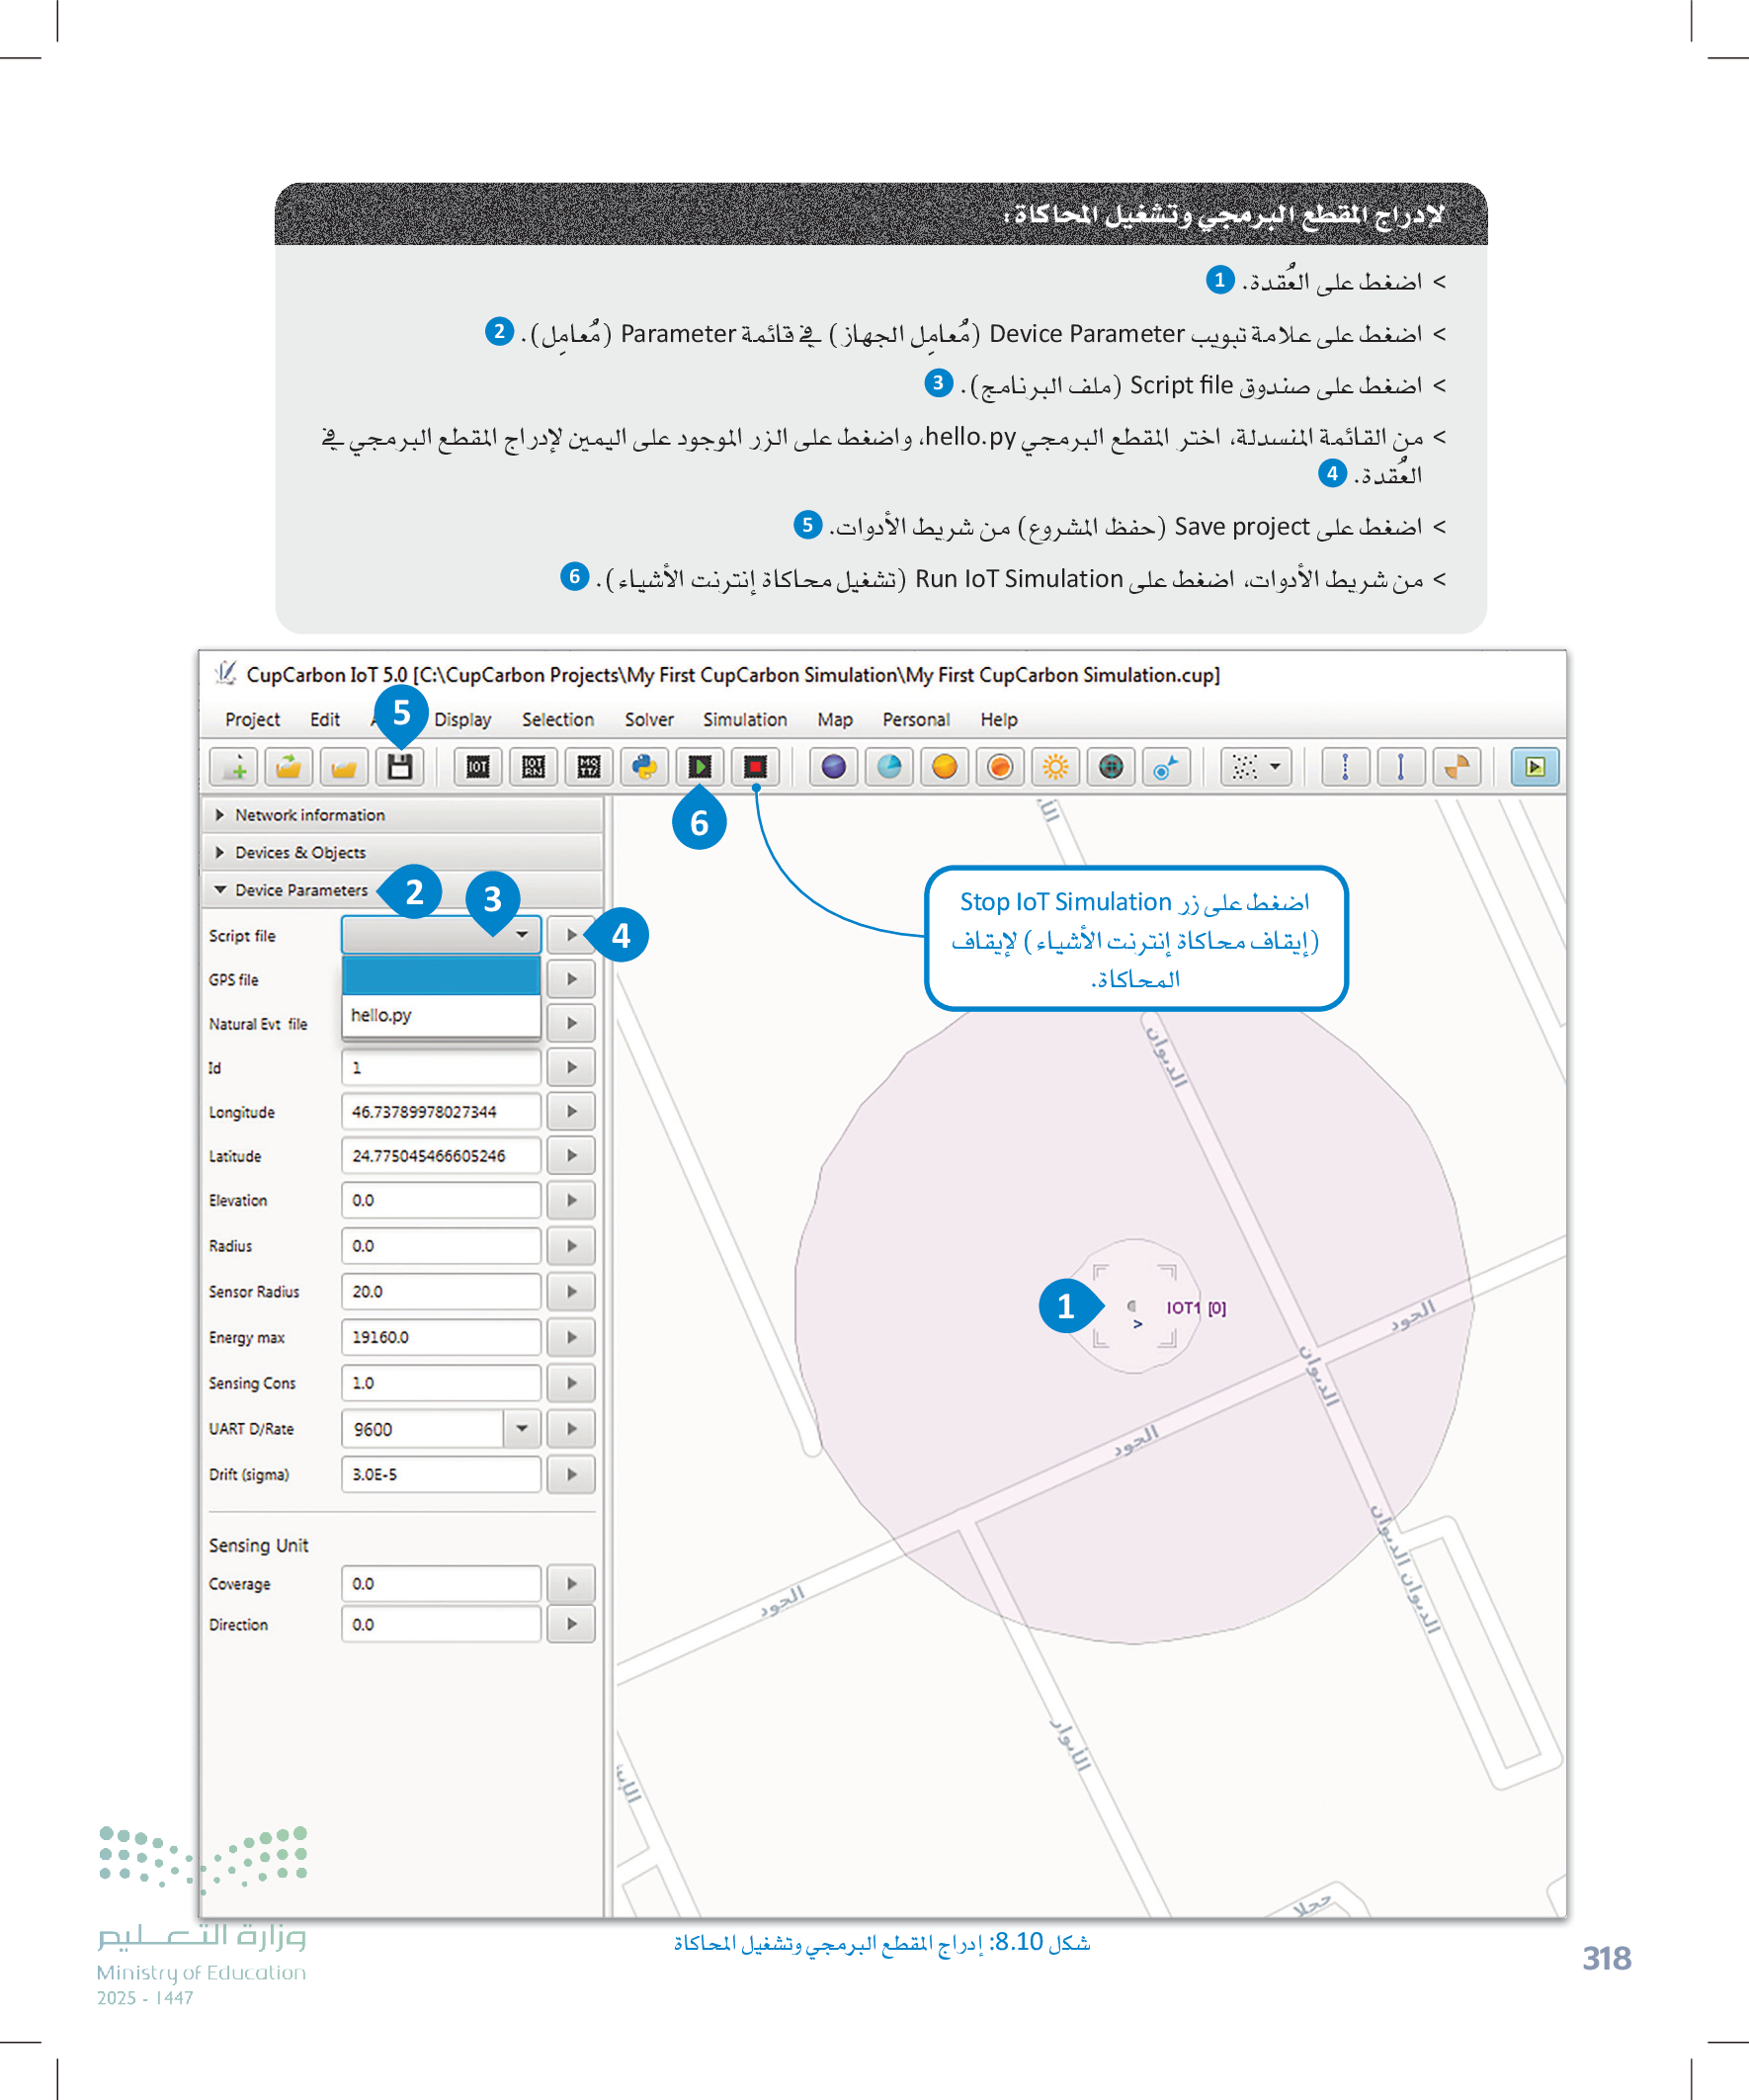Screen dimensions: 1749x2100
Task: Run the IoT simulation with green play icon
Action: click(x=700, y=767)
